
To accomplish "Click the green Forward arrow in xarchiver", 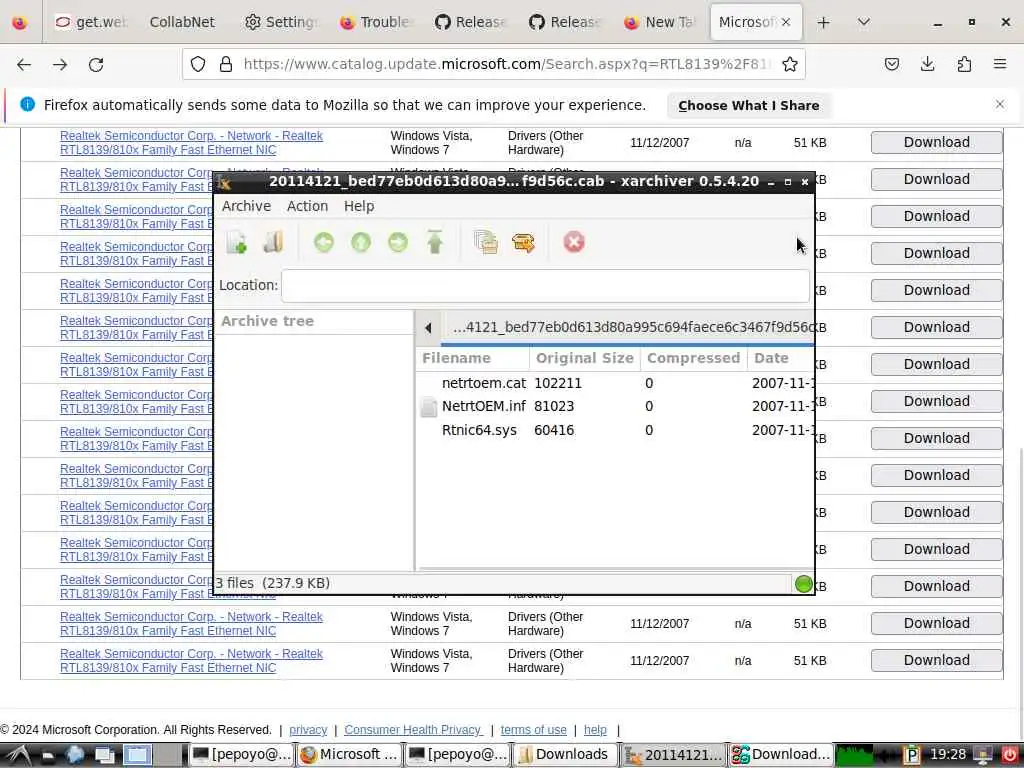I will point(398,242).
